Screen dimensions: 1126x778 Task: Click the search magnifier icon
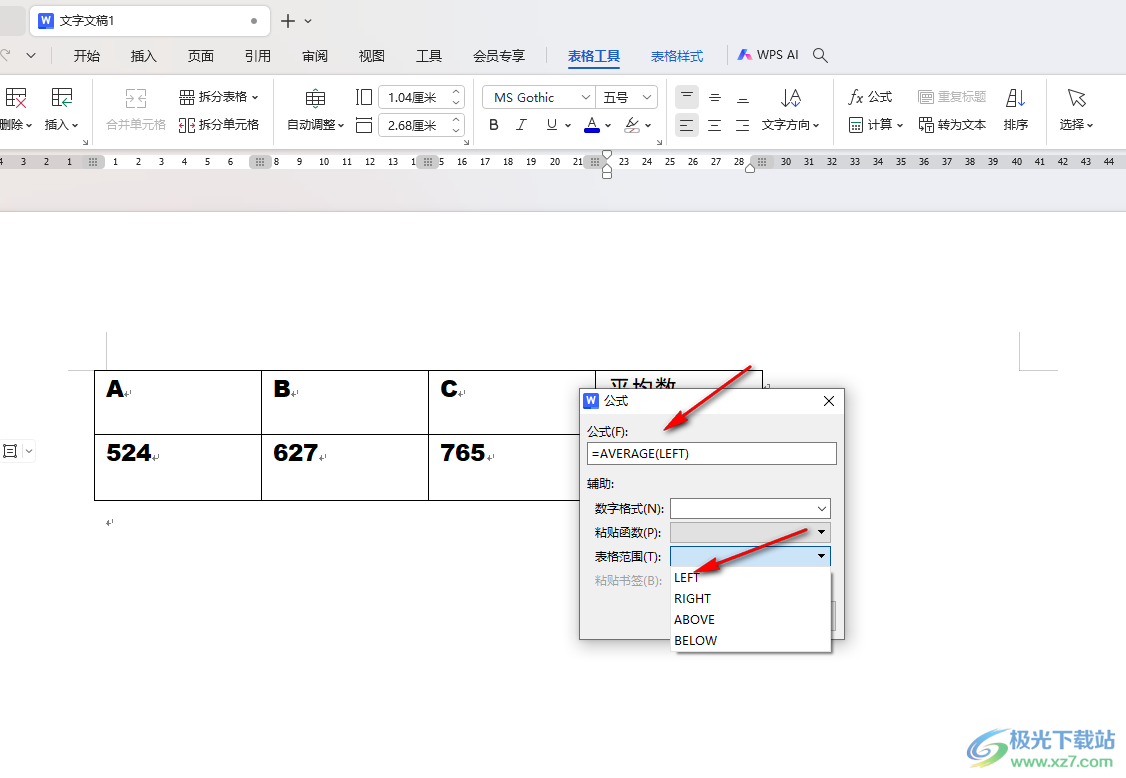(820, 55)
